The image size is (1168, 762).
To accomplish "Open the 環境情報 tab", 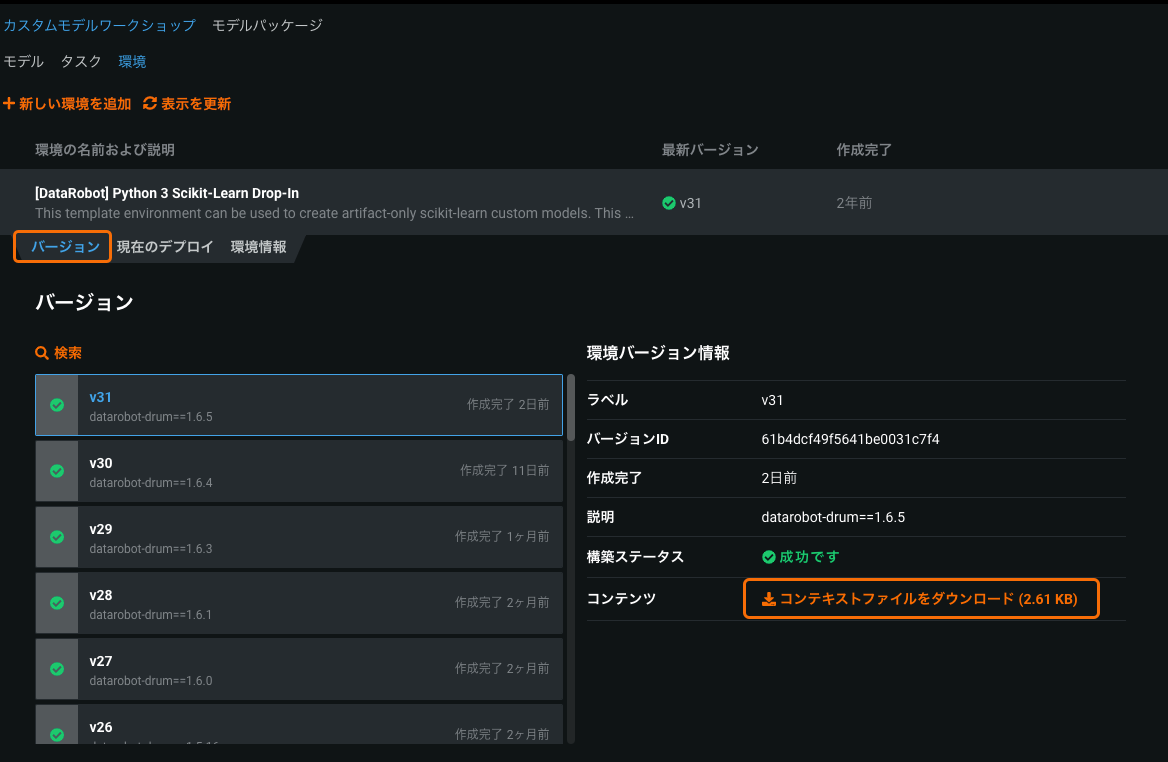I will (258, 247).
